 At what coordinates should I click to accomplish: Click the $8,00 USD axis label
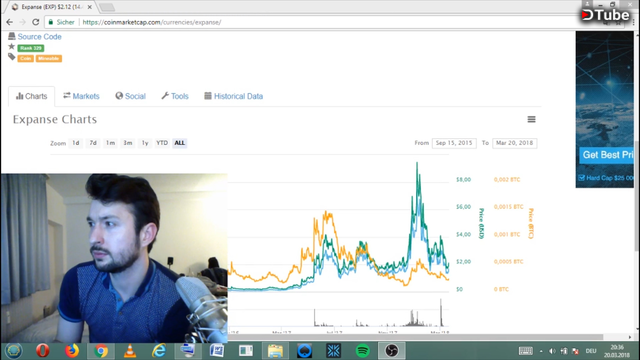463,180
